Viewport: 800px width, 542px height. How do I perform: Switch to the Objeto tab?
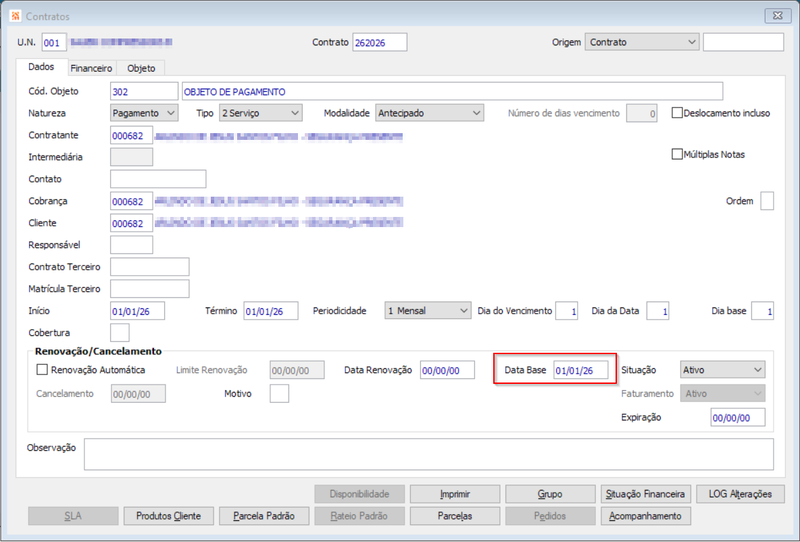click(x=141, y=68)
